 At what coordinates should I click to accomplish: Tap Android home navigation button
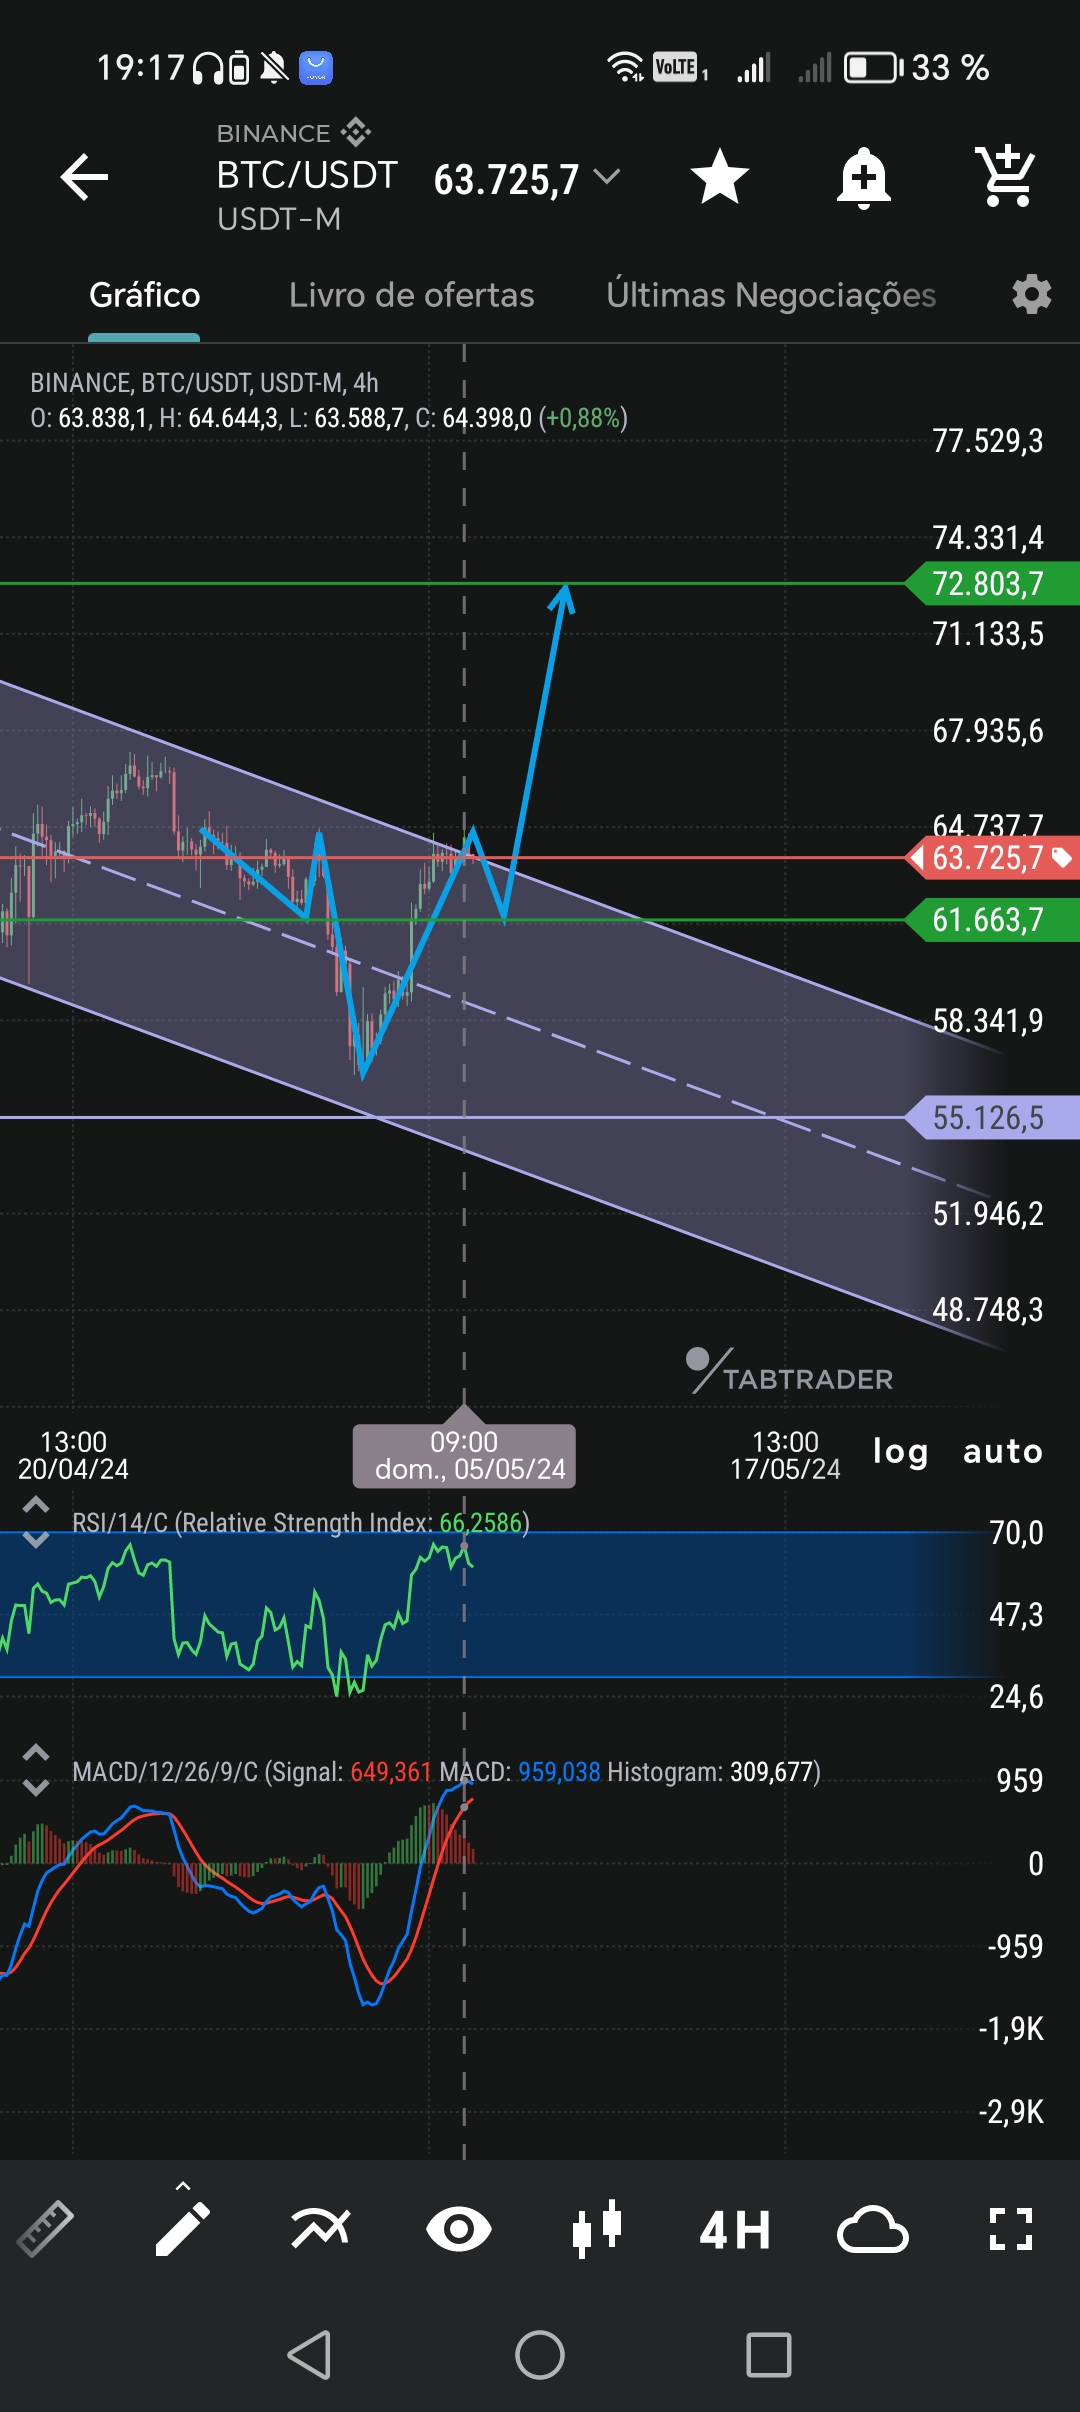540,2355
